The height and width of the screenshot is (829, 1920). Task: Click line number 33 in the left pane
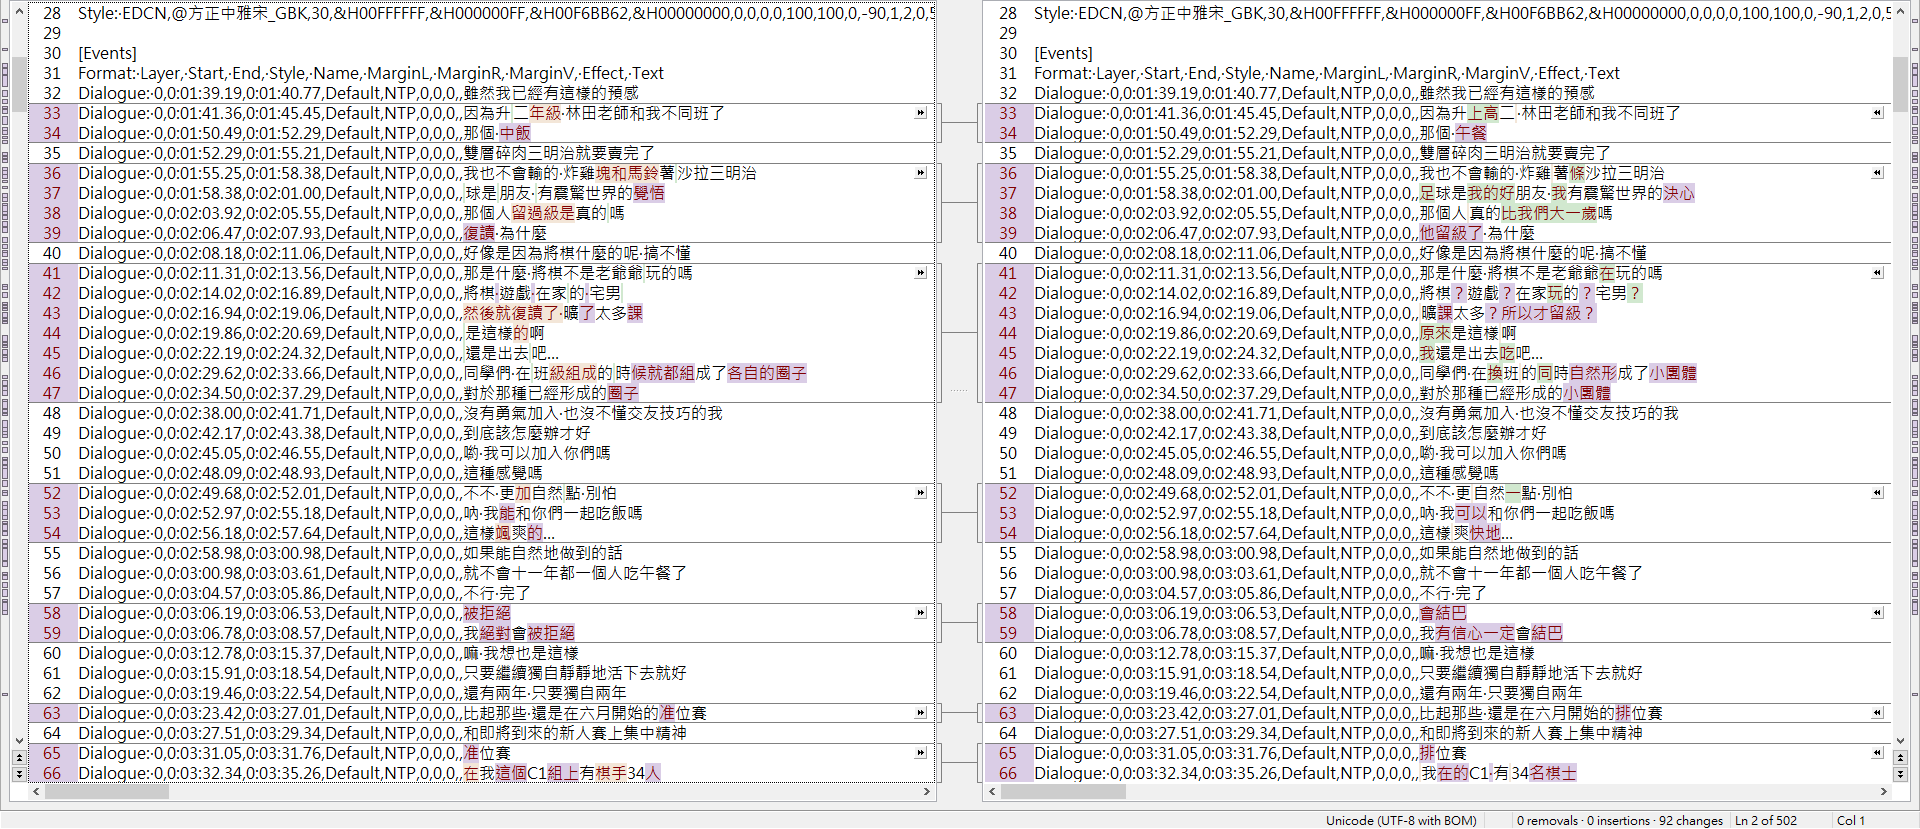pyautogui.click(x=52, y=113)
